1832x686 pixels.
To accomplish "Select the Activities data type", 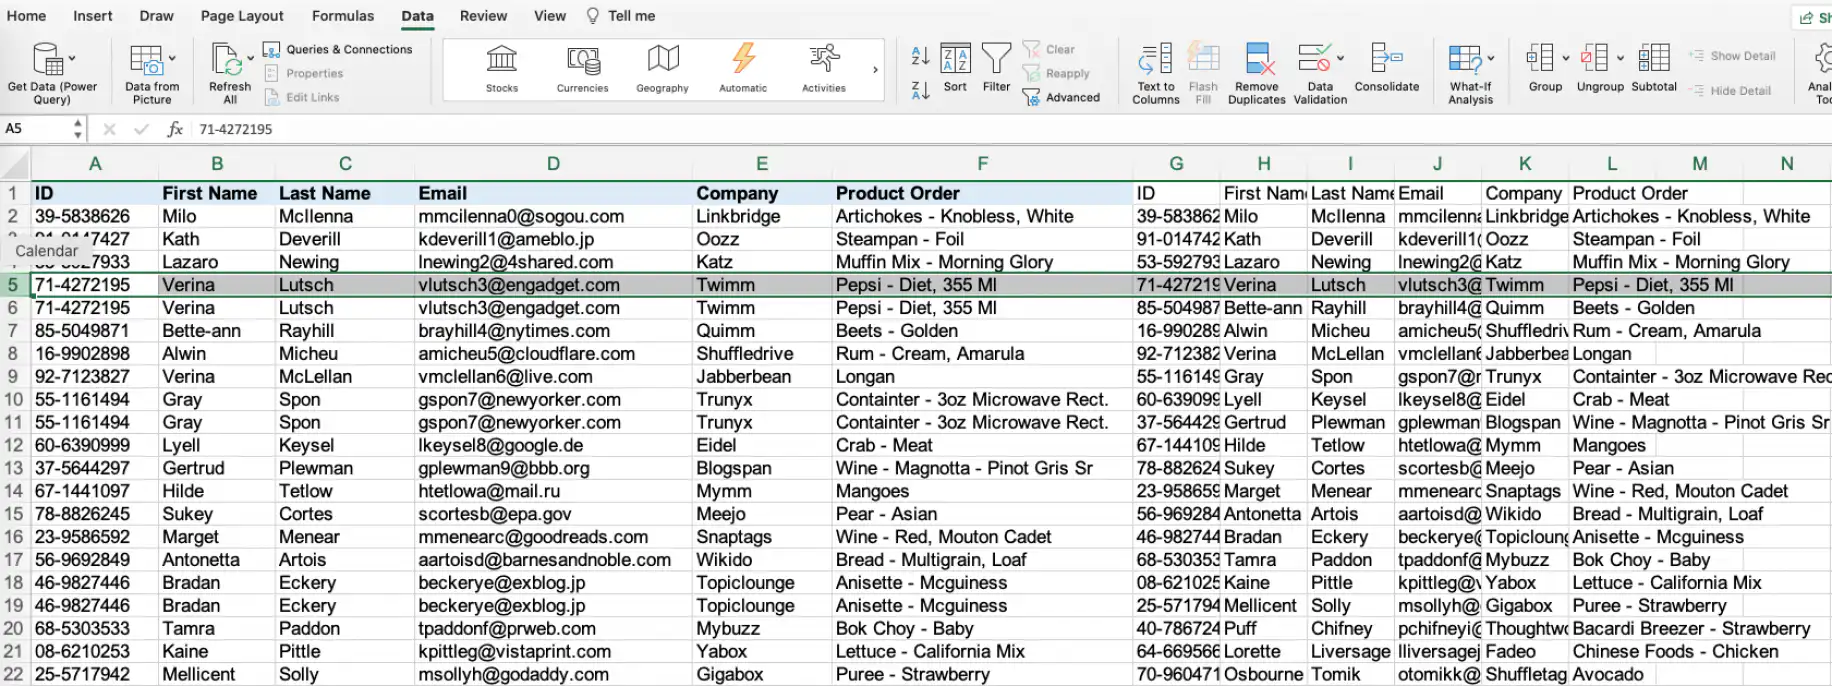I will pos(824,68).
